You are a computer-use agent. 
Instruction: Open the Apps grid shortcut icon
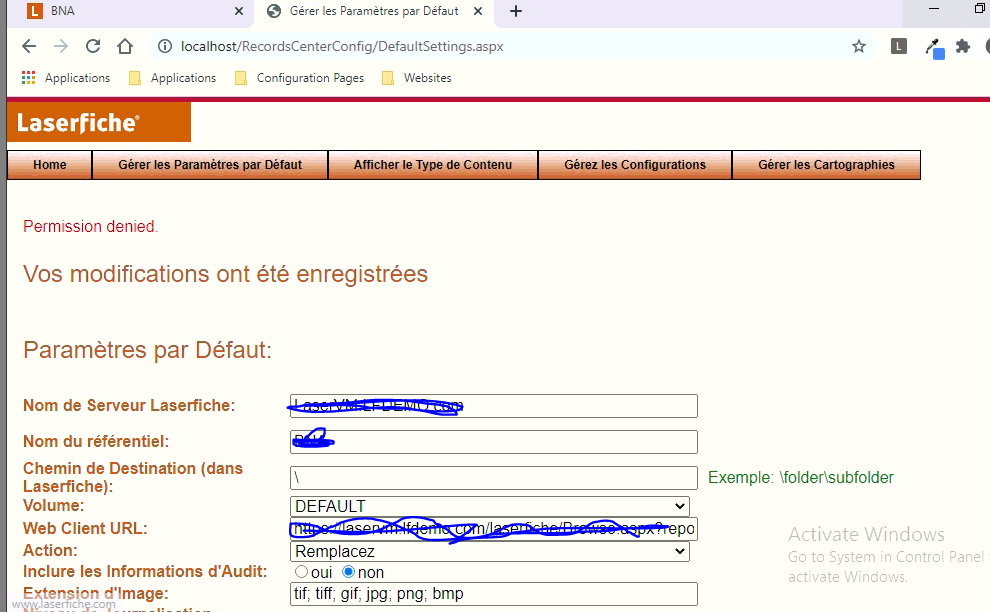[x=28, y=78]
